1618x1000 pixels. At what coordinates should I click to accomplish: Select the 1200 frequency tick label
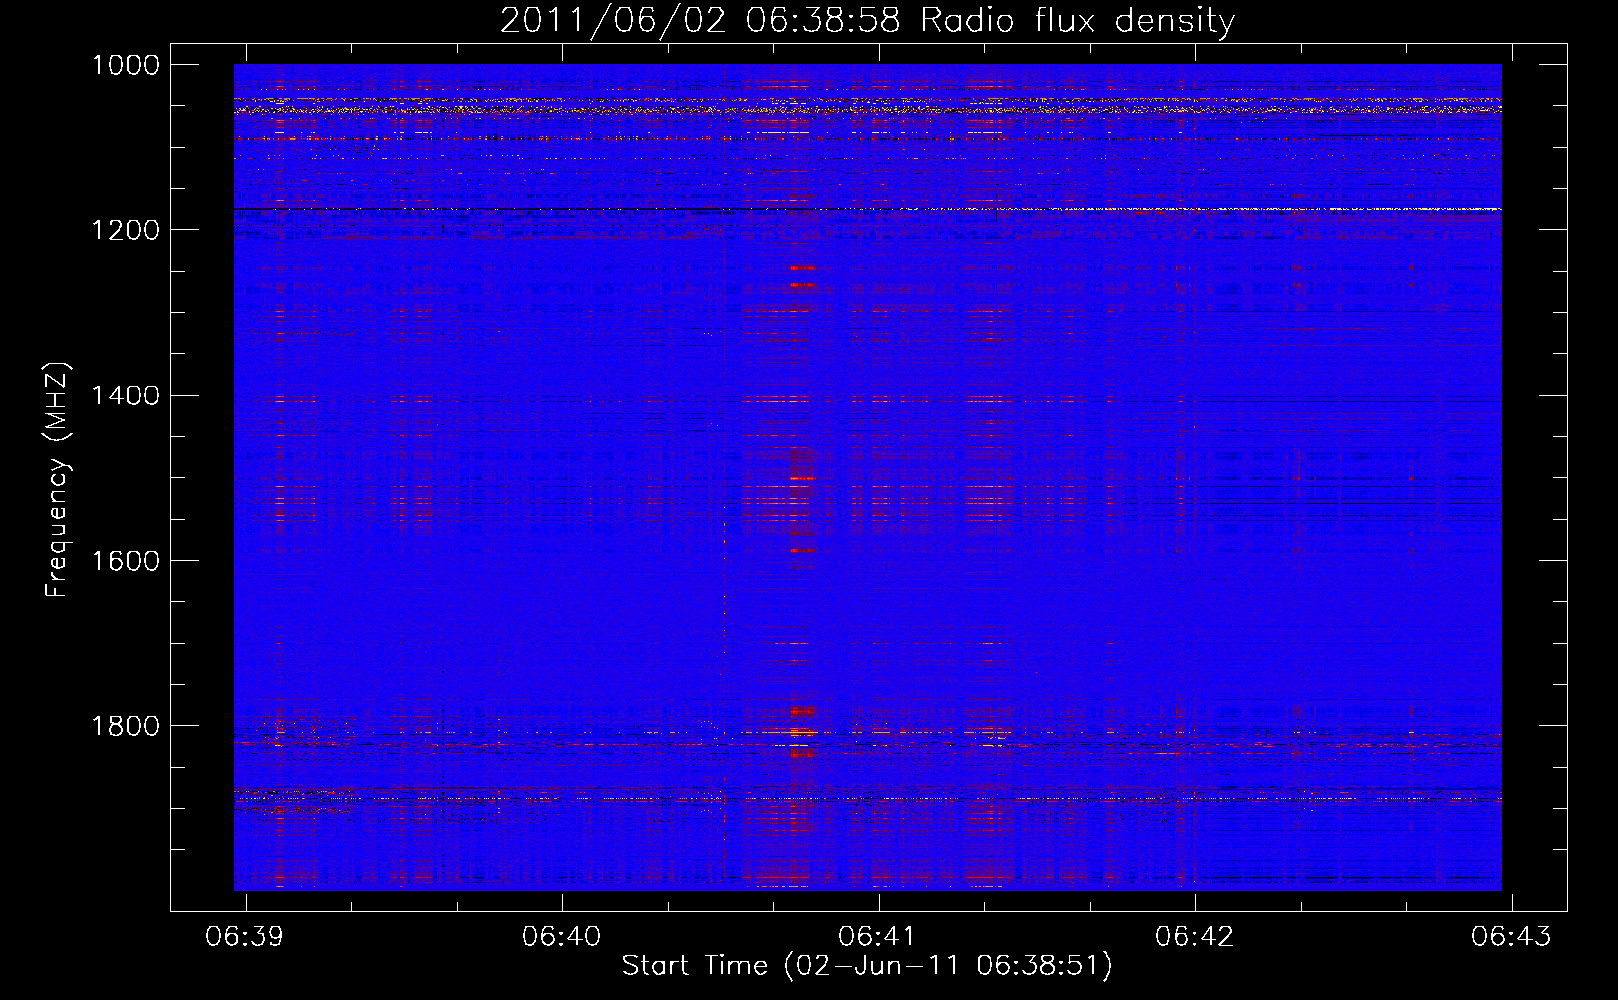click(x=126, y=230)
